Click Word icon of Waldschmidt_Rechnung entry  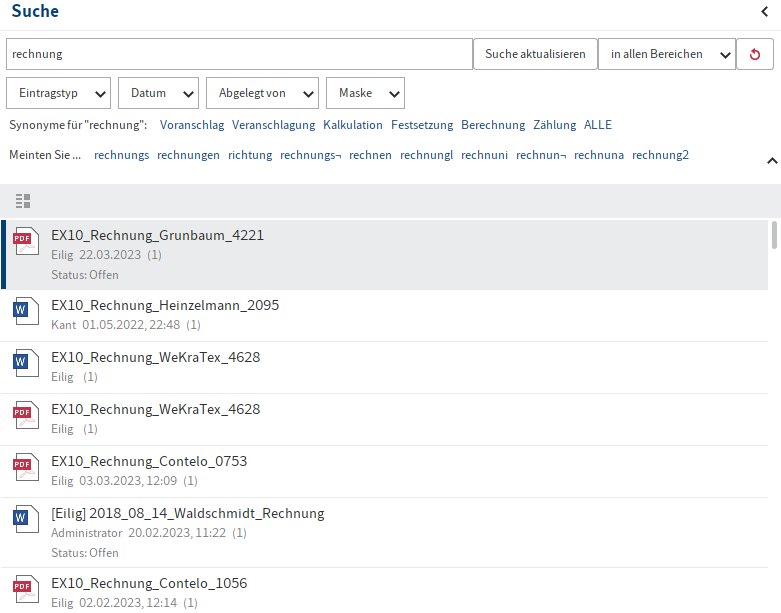pyautogui.click(x=26, y=519)
